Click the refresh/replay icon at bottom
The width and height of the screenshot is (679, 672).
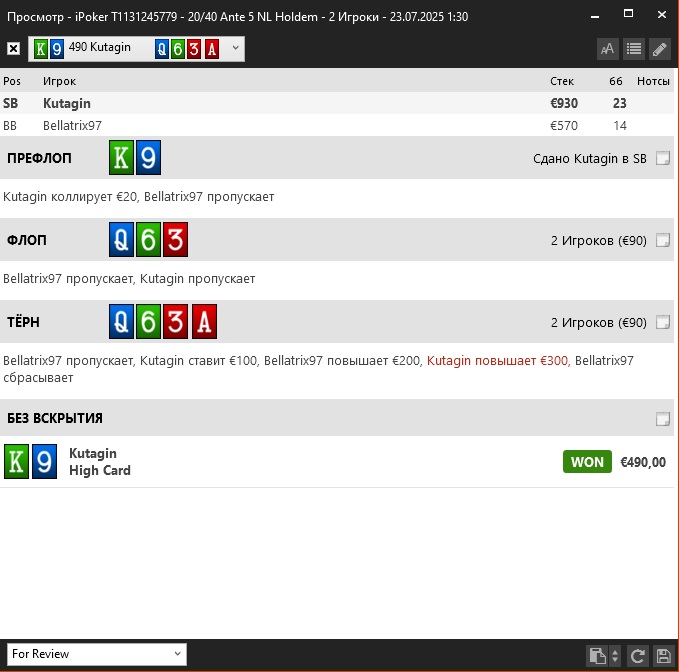[637, 656]
